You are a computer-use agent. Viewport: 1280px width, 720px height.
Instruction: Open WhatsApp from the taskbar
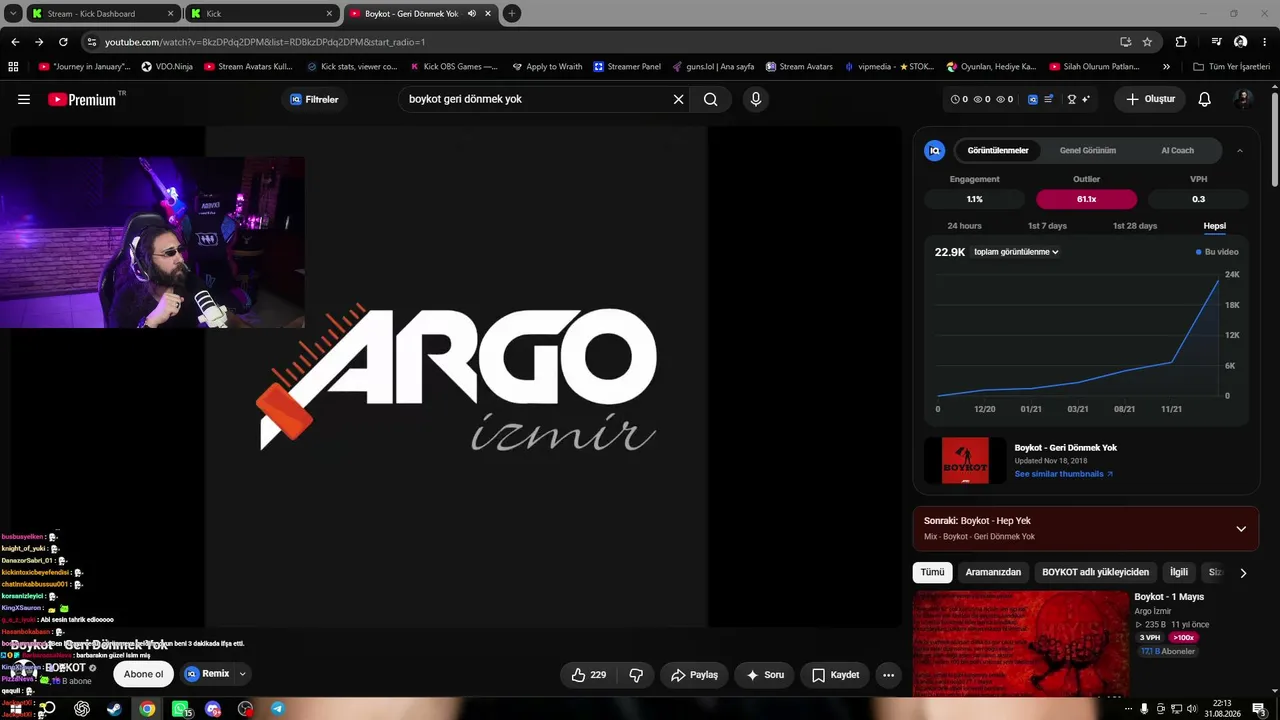tap(180, 709)
